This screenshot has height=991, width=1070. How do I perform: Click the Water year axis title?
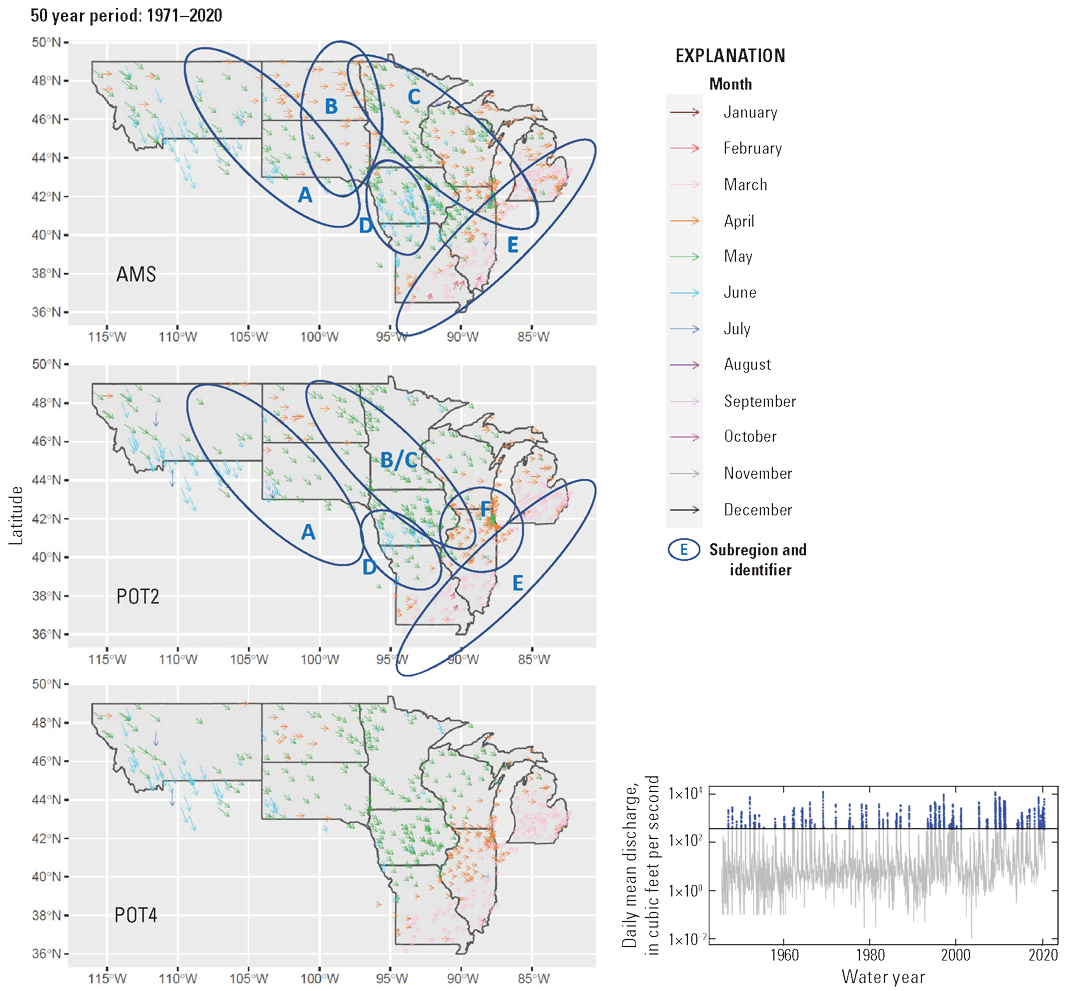point(883,976)
